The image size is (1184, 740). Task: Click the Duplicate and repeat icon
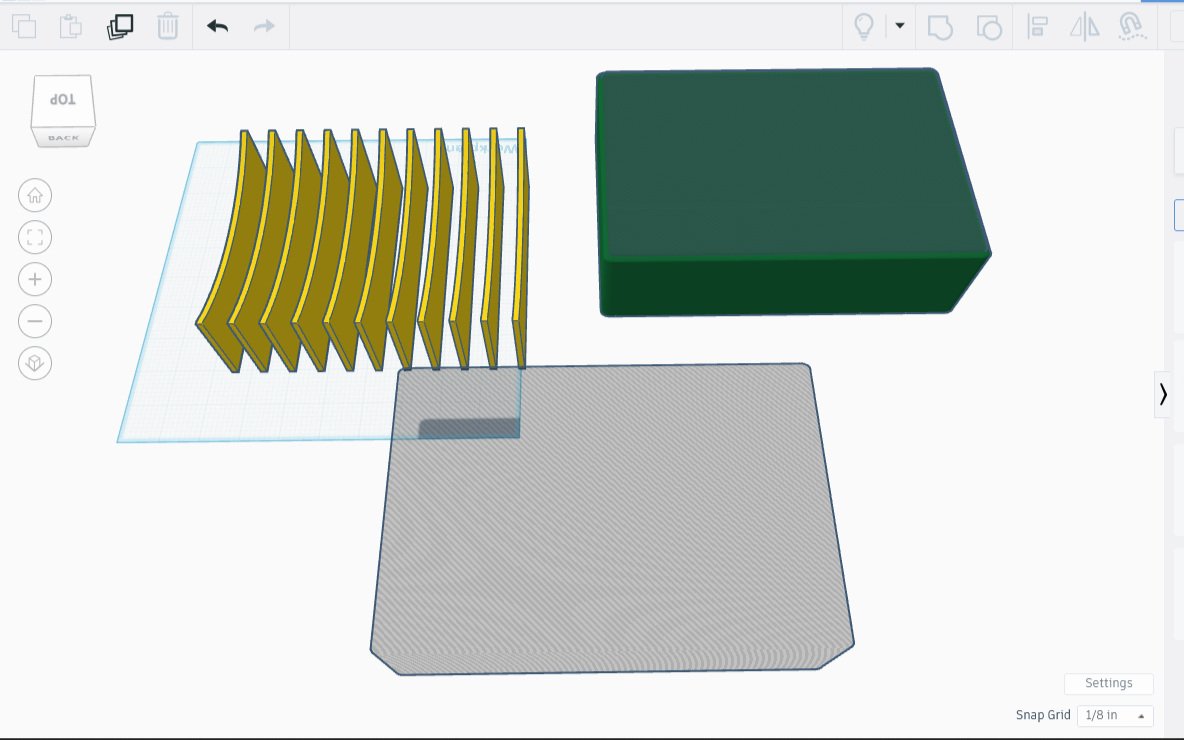pyautogui.click(x=120, y=26)
